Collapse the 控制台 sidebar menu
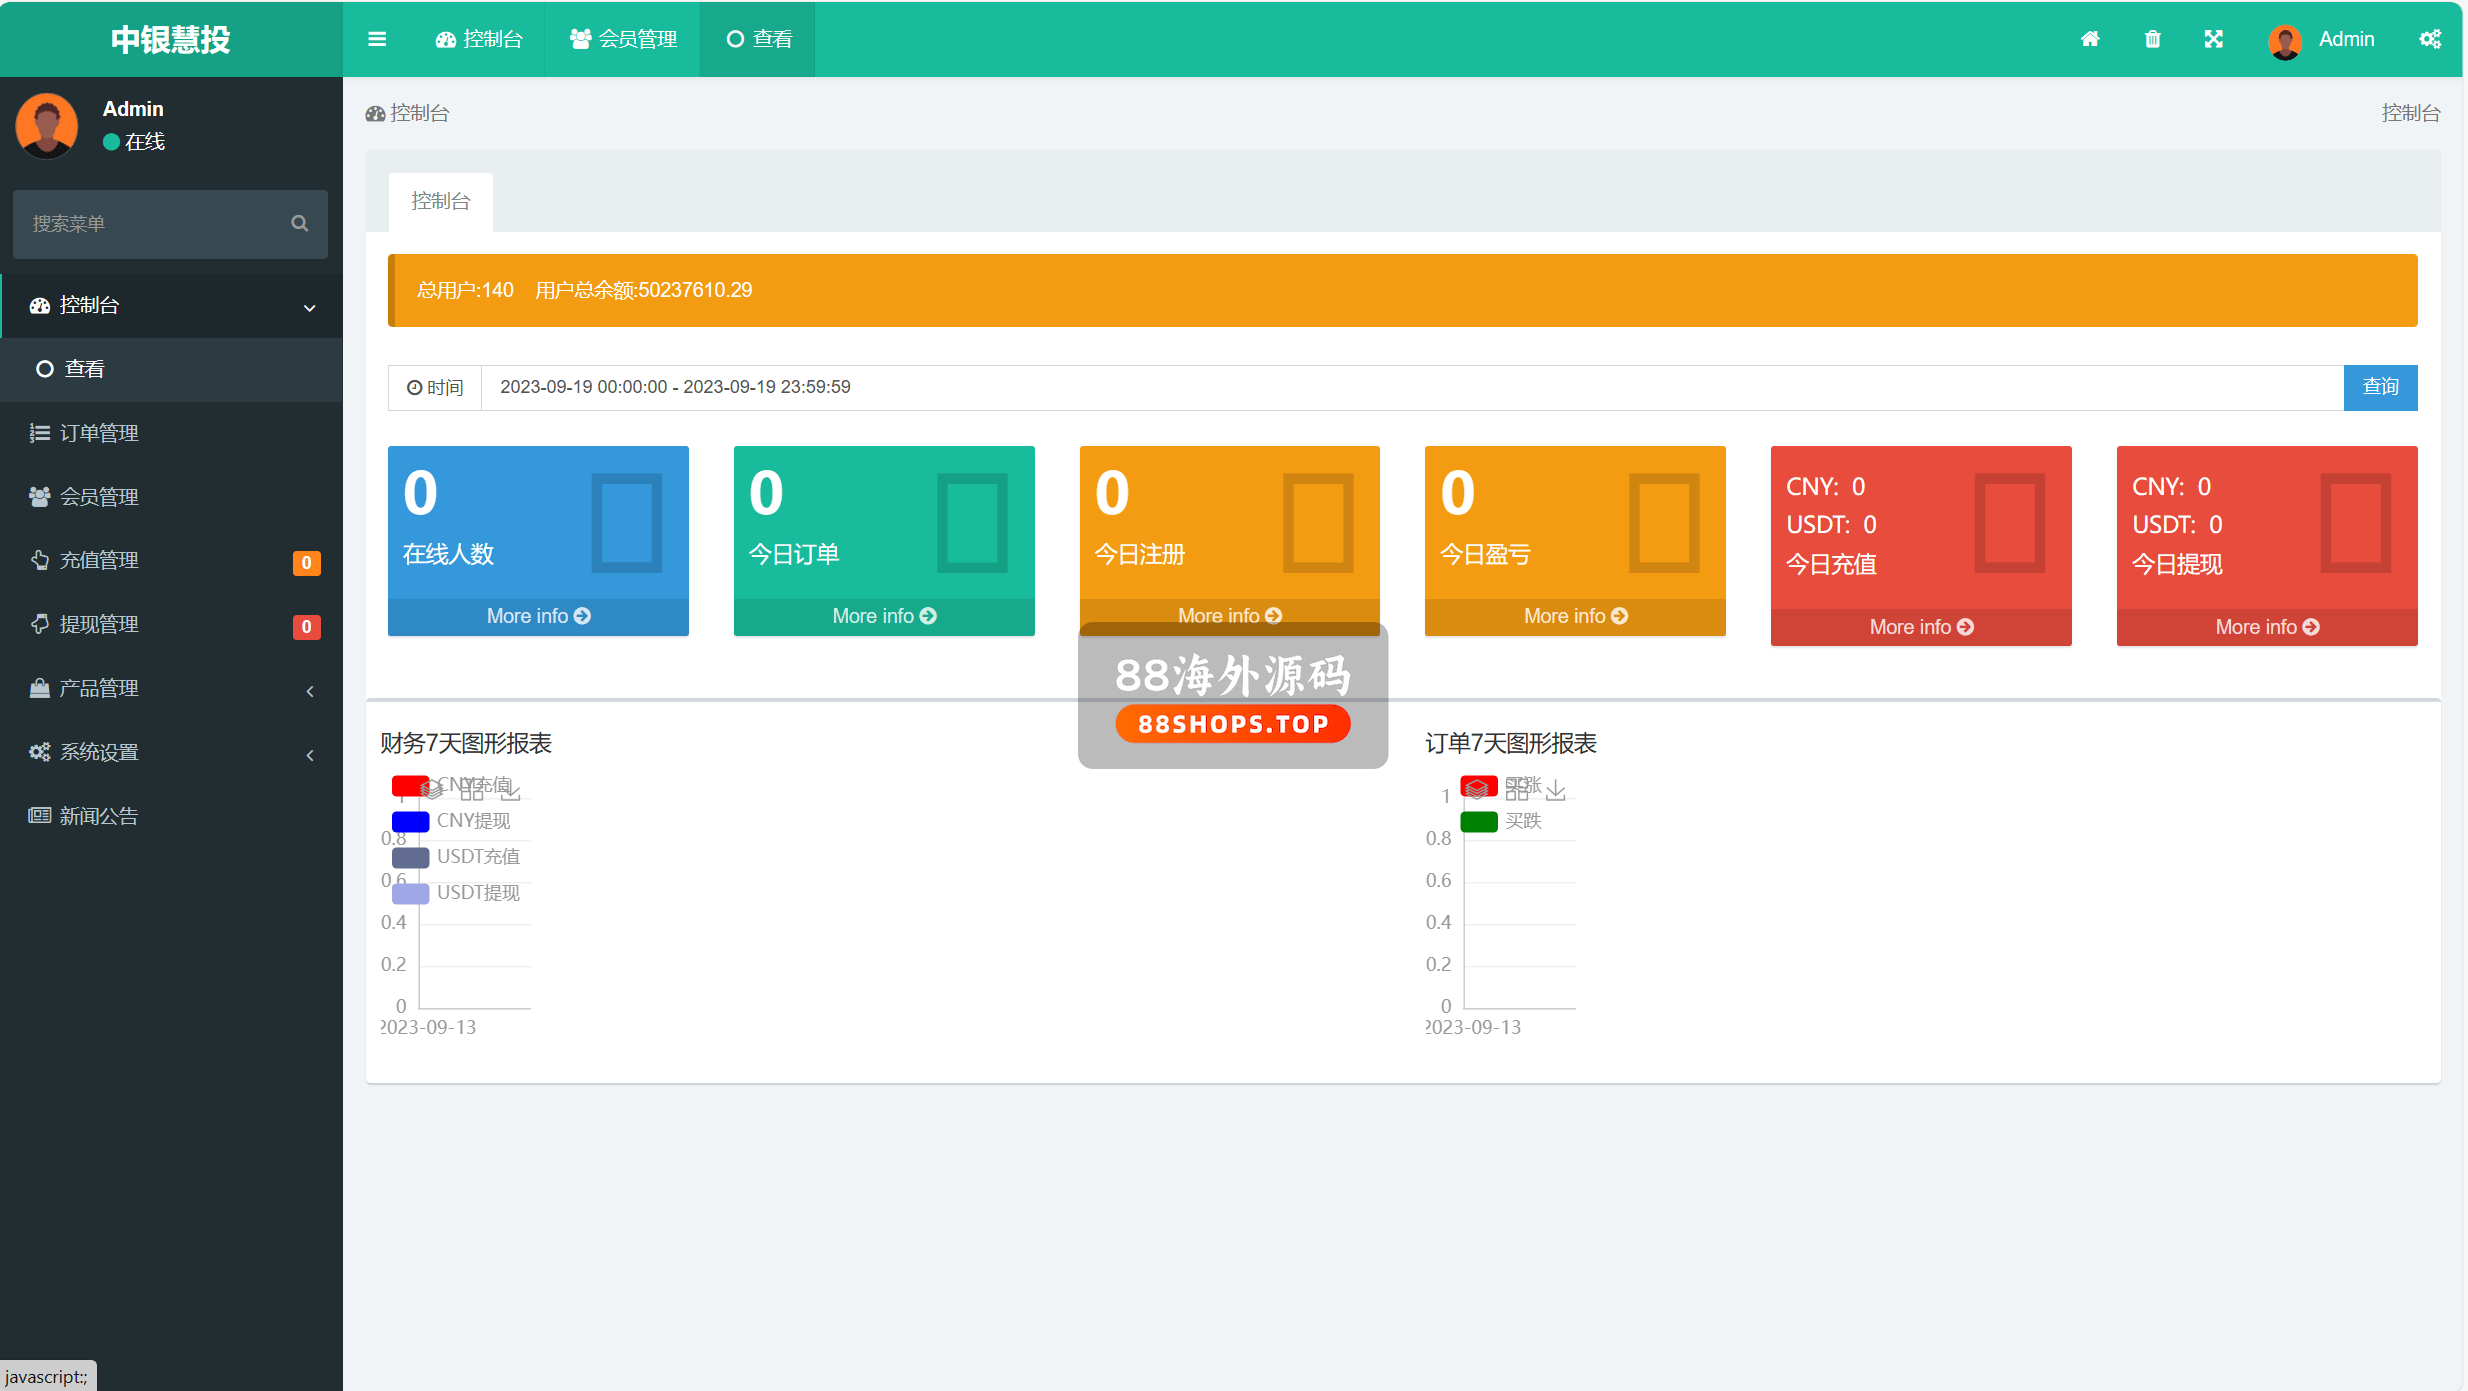The width and height of the screenshot is (2468, 1391). click(x=170, y=306)
